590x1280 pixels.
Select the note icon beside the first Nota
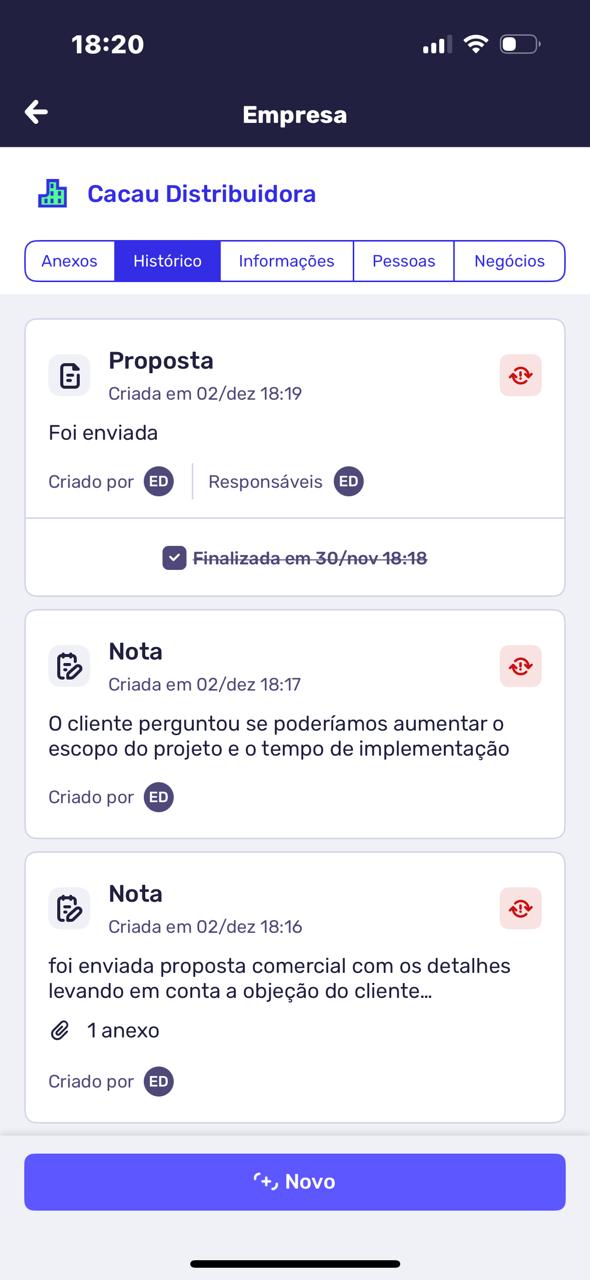(x=68, y=664)
